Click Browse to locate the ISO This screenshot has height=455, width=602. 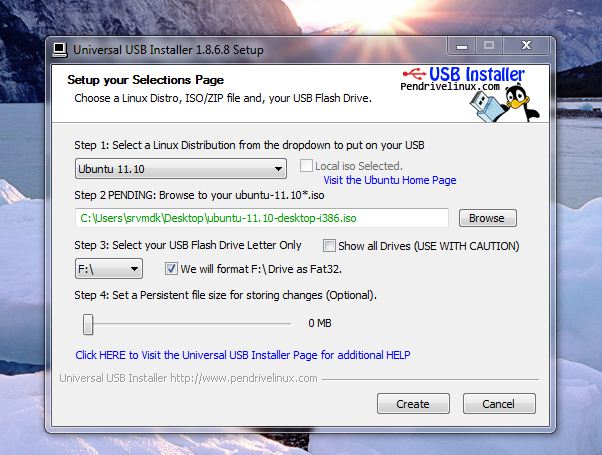[488, 218]
